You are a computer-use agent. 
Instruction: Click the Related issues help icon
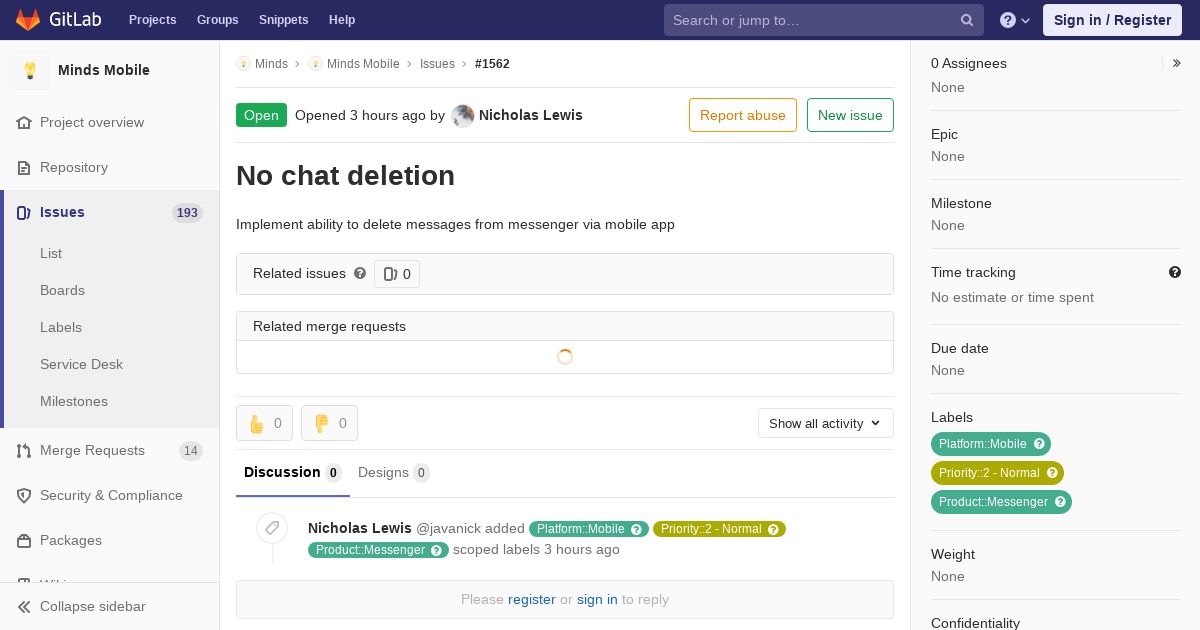(360, 273)
